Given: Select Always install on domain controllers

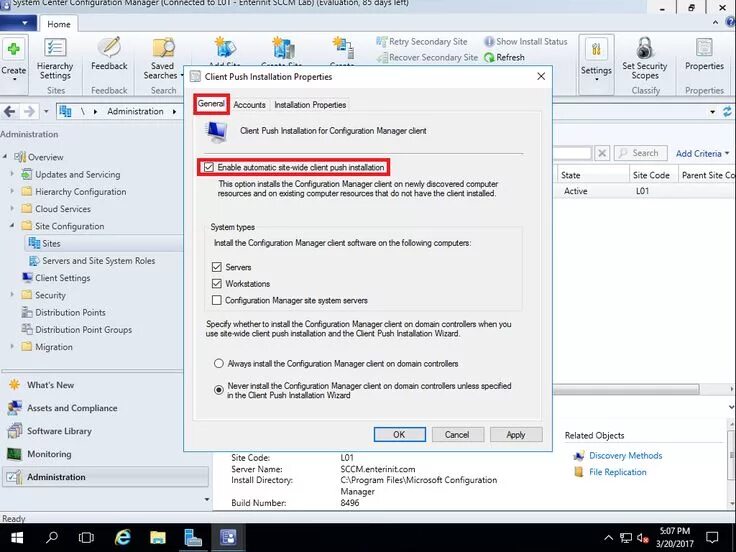Looking at the screenshot, I should tap(219, 364).
